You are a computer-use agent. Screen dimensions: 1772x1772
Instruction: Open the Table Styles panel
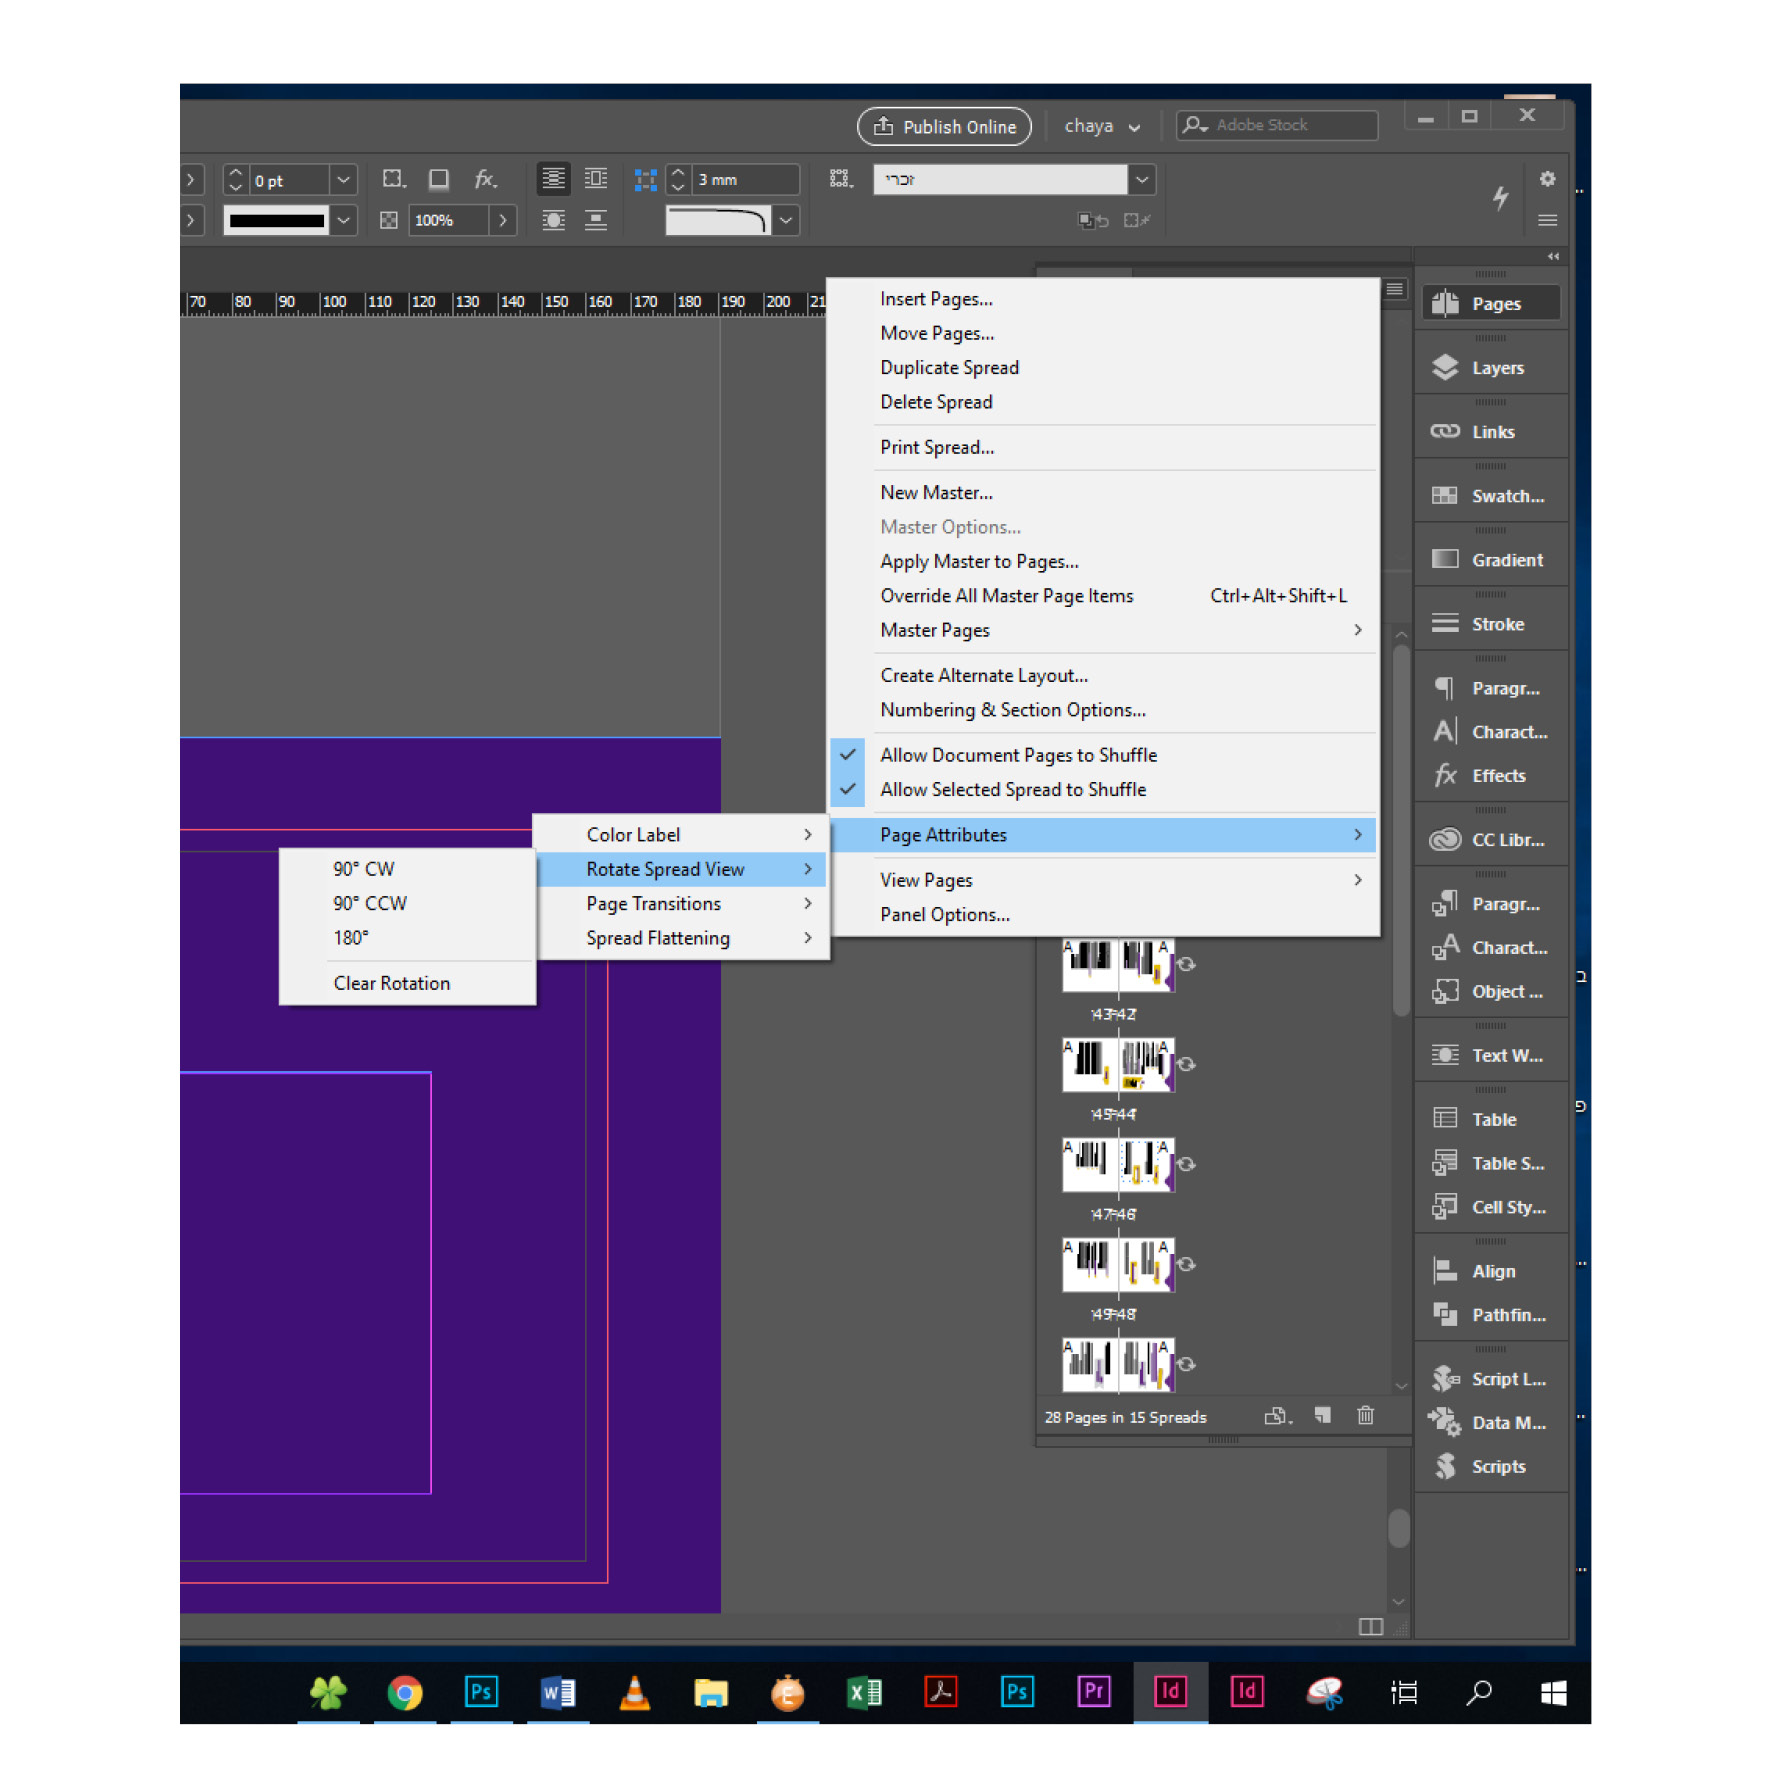pos(1490,1164)
